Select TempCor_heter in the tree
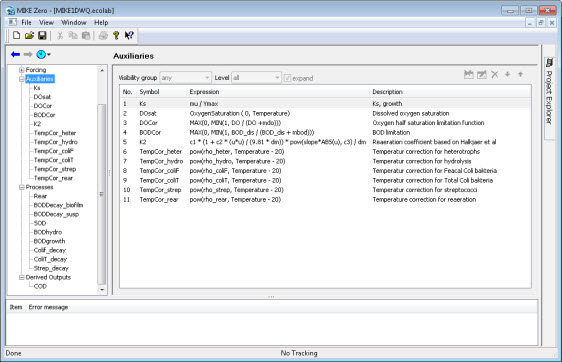Viewport: 562px width, 362px height. (55, 133)
